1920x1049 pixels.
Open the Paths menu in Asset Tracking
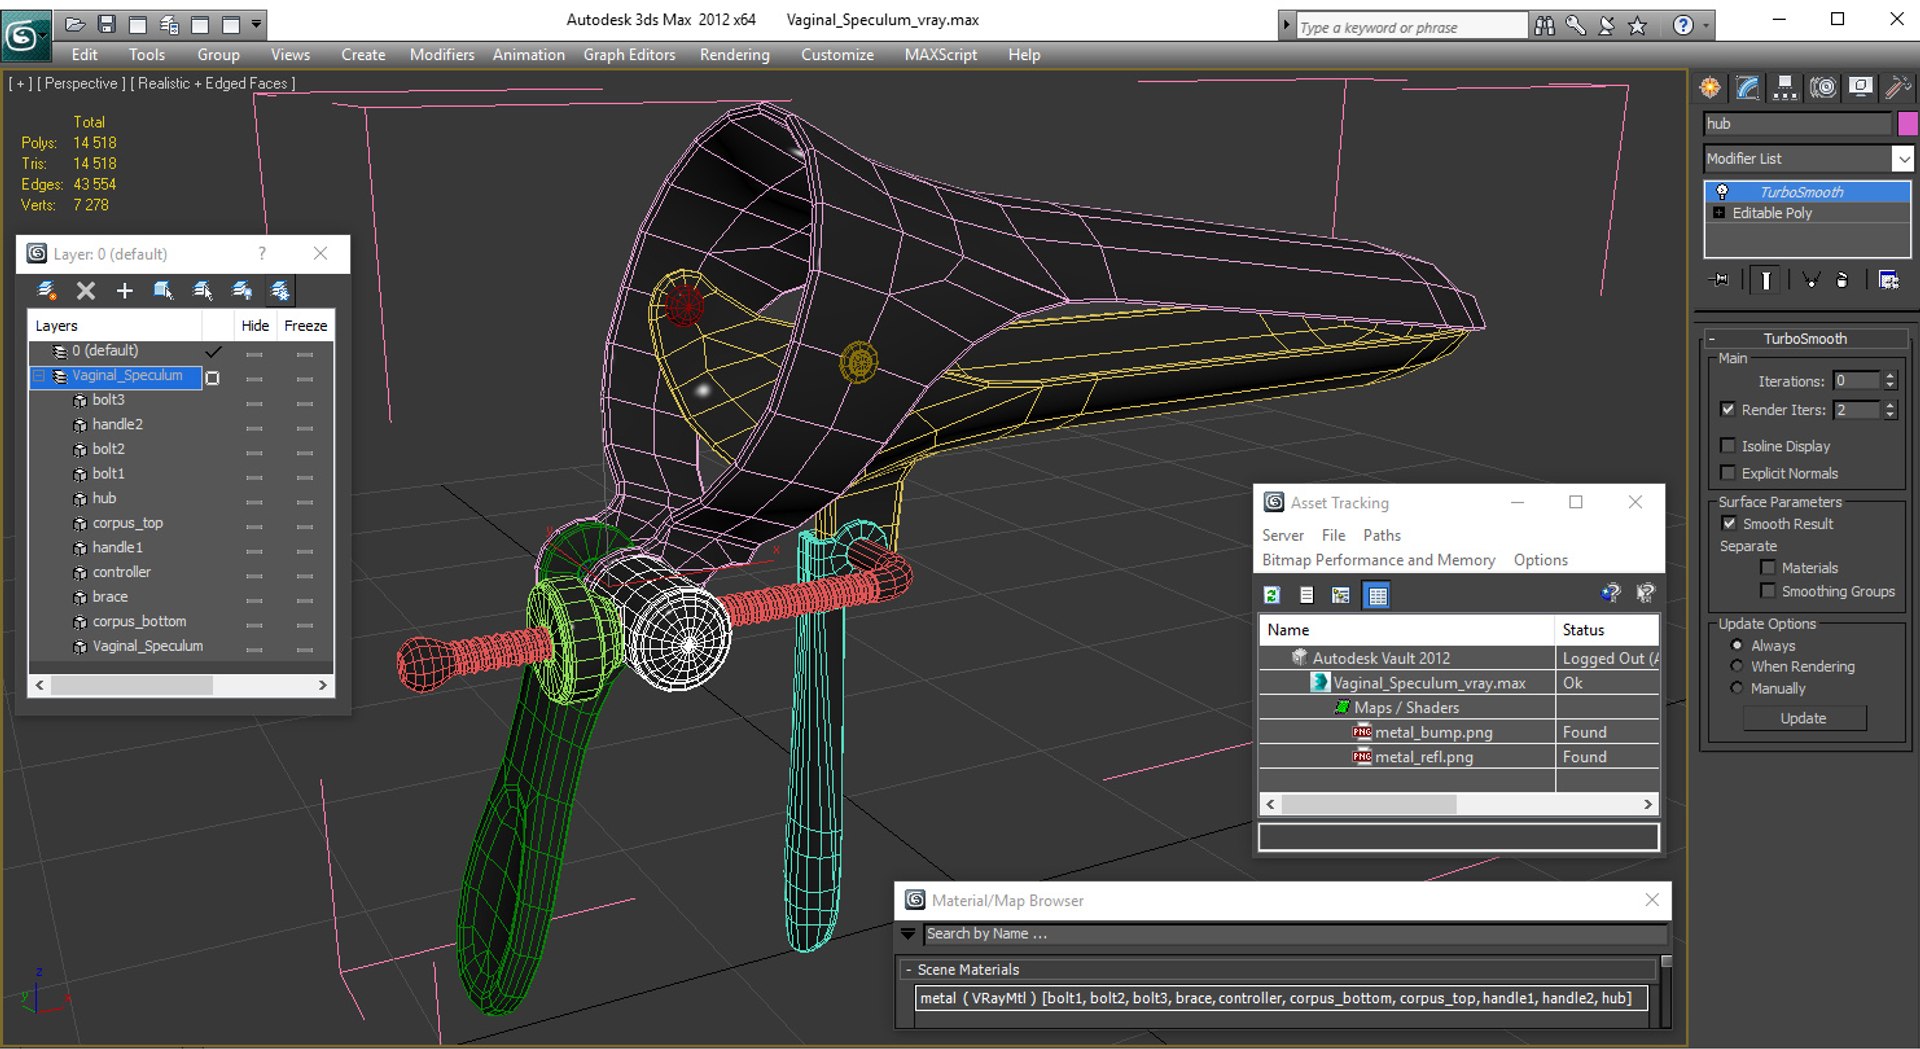click(1381, 535)
